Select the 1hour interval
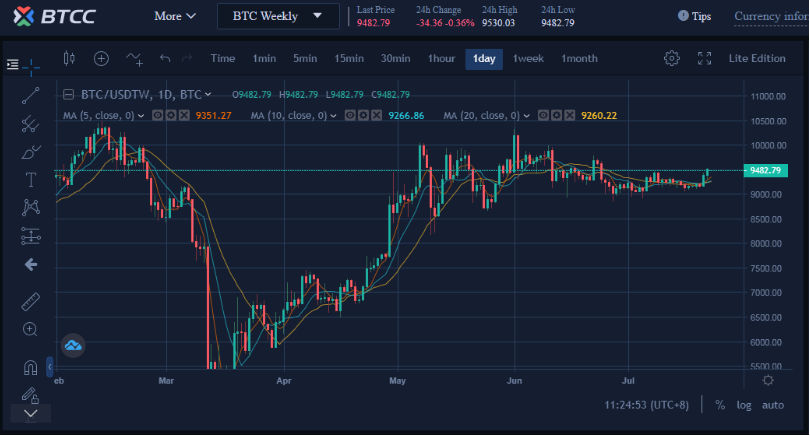Image resolution: width=810 pixels, height=436 pixels. (441, 58)
